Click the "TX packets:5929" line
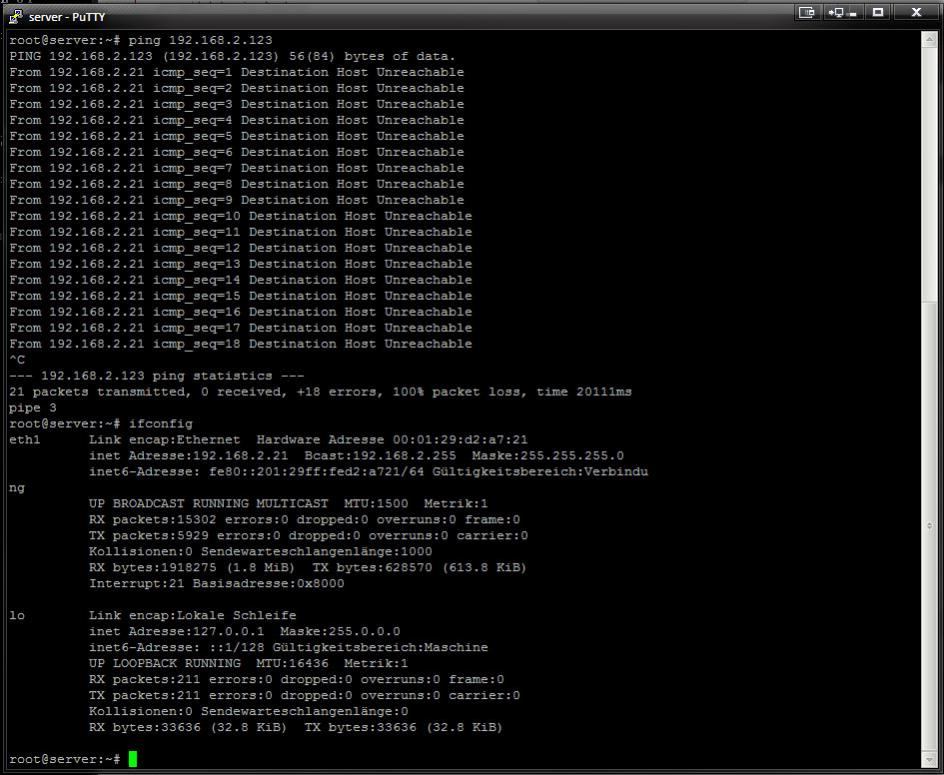 coord(308,535)
